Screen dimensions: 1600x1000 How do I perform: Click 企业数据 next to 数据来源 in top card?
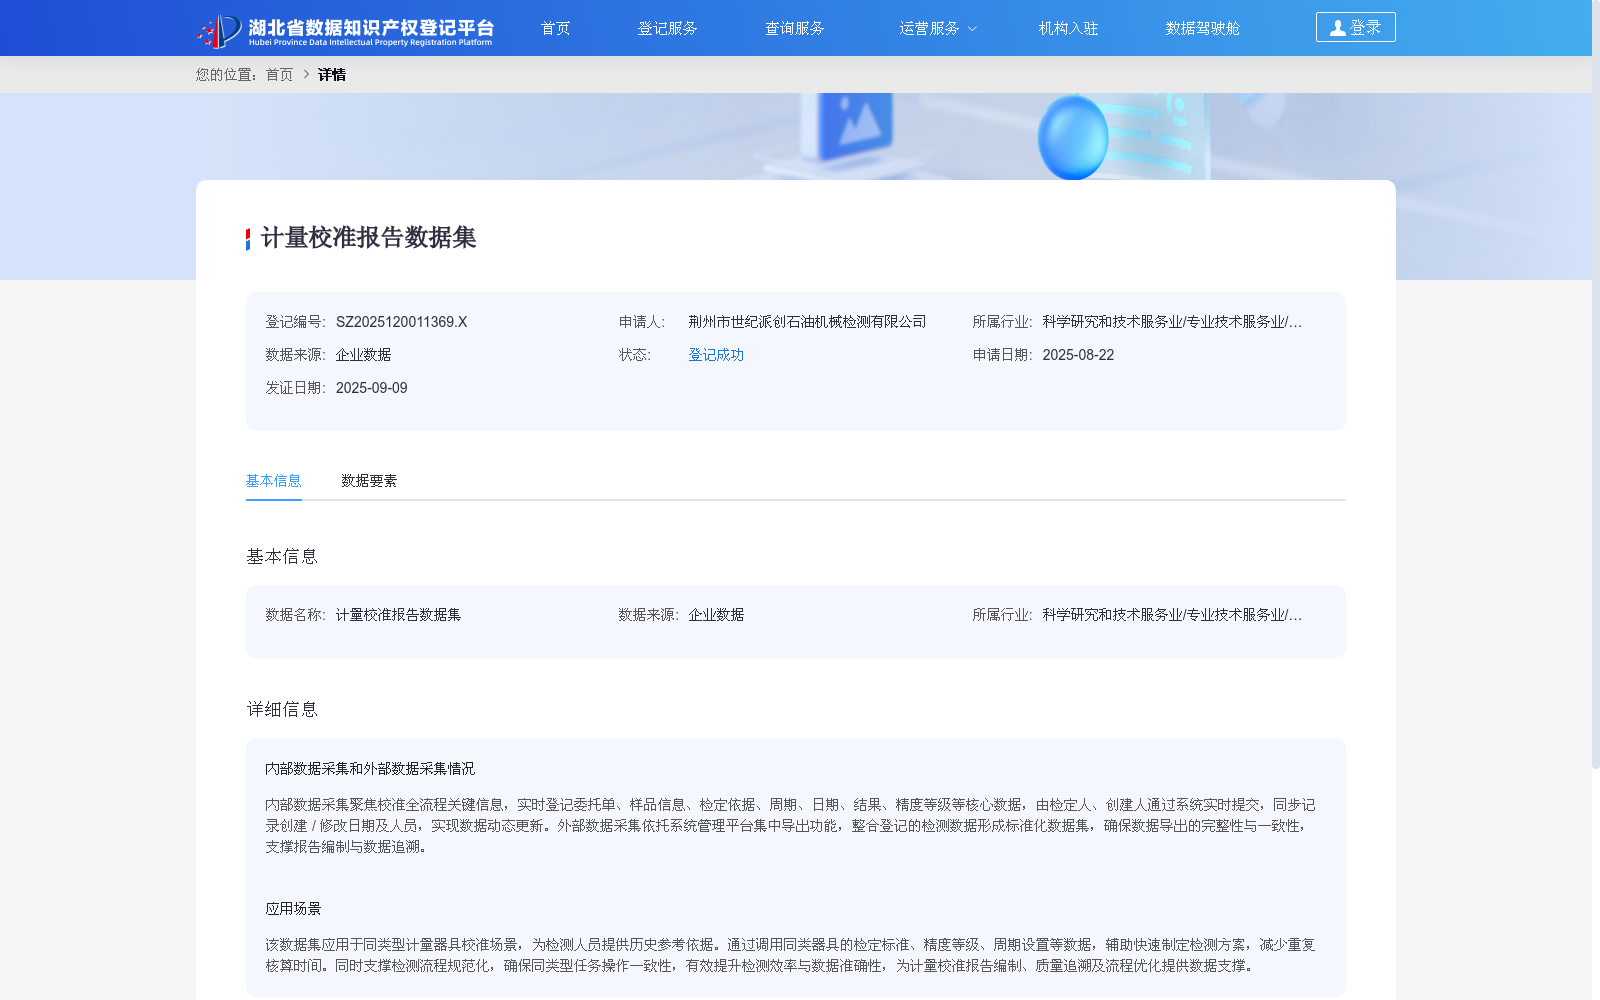pyautogui.click(x=363, y=355)
